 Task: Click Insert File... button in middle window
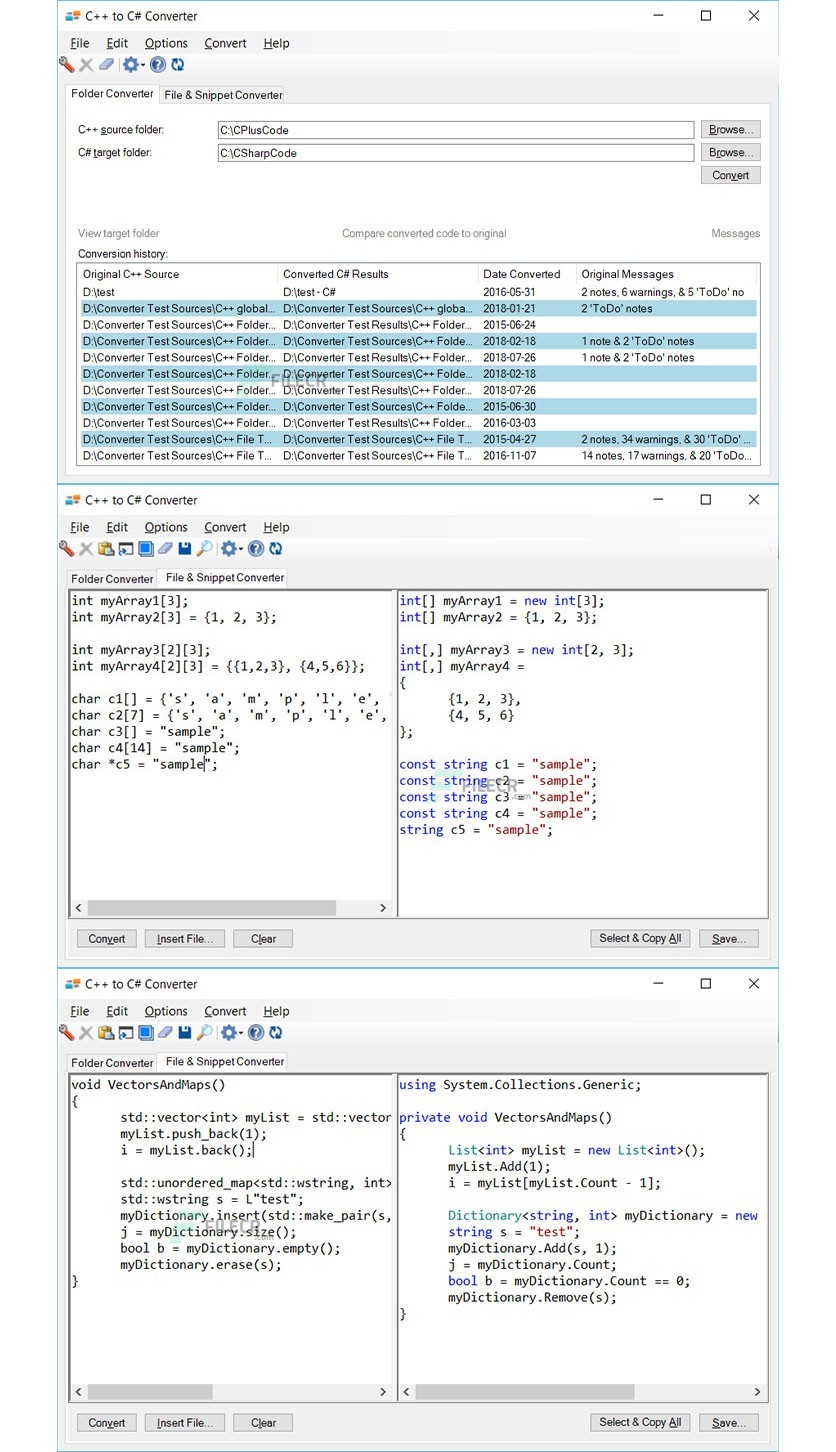coord(185,938)
